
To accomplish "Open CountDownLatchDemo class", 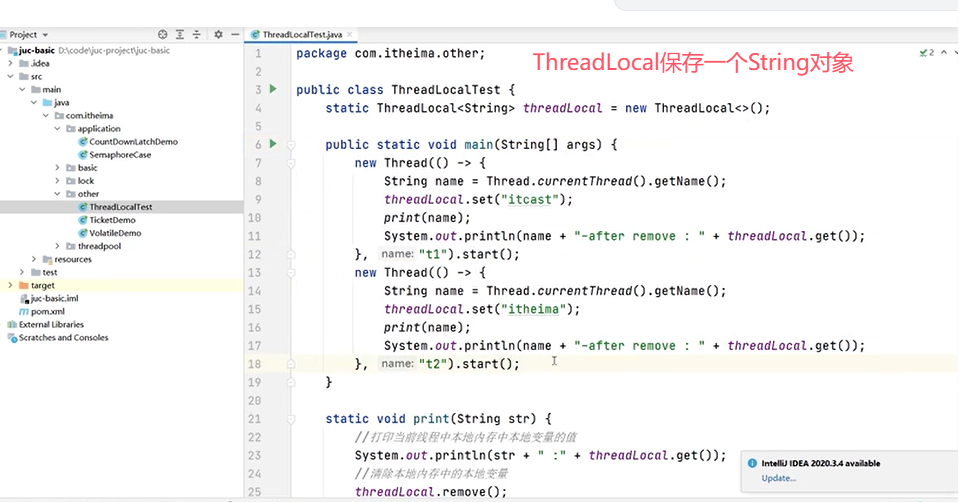I will coord(133,142).
